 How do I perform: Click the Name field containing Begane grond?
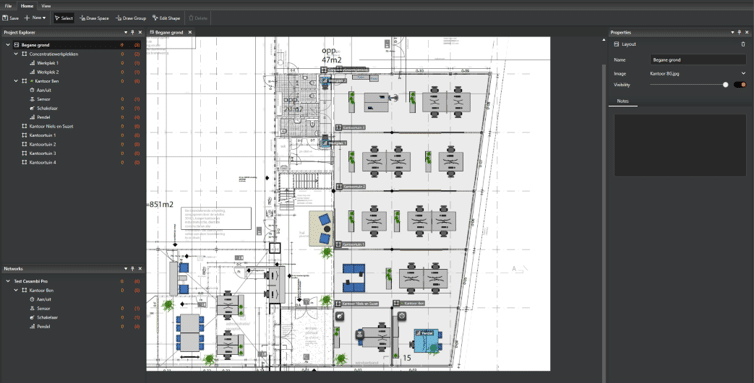pos(698,60)
